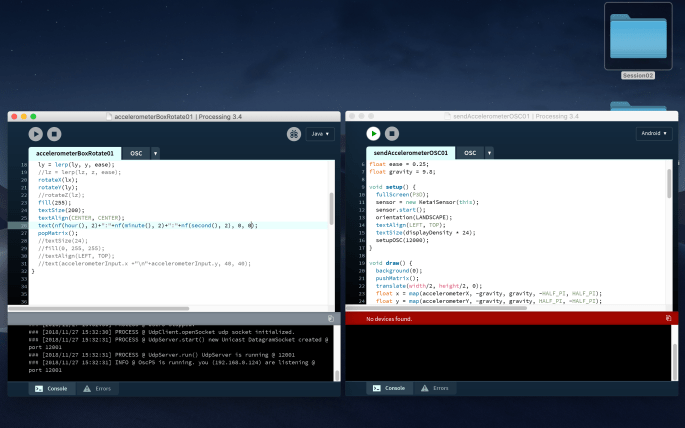Click vertical scrollbar of left code editor
This screenshot has height=428, width=685.
tap(332, 209)
